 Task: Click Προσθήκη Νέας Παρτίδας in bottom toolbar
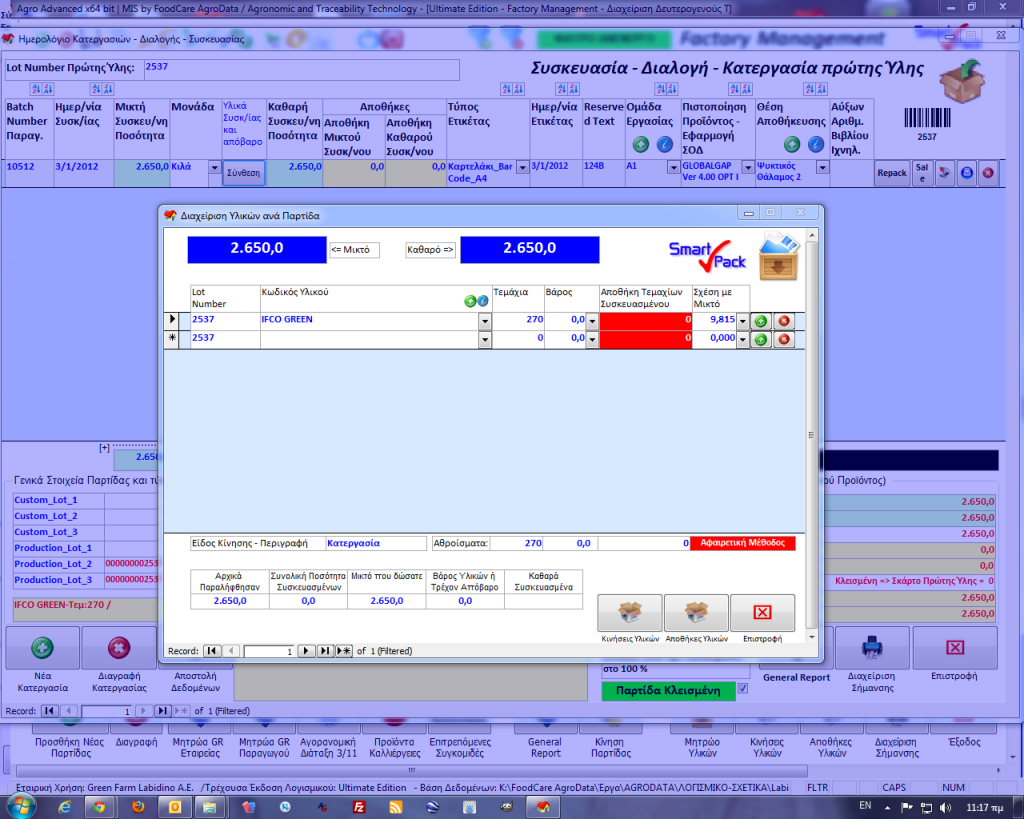point(70,747)
